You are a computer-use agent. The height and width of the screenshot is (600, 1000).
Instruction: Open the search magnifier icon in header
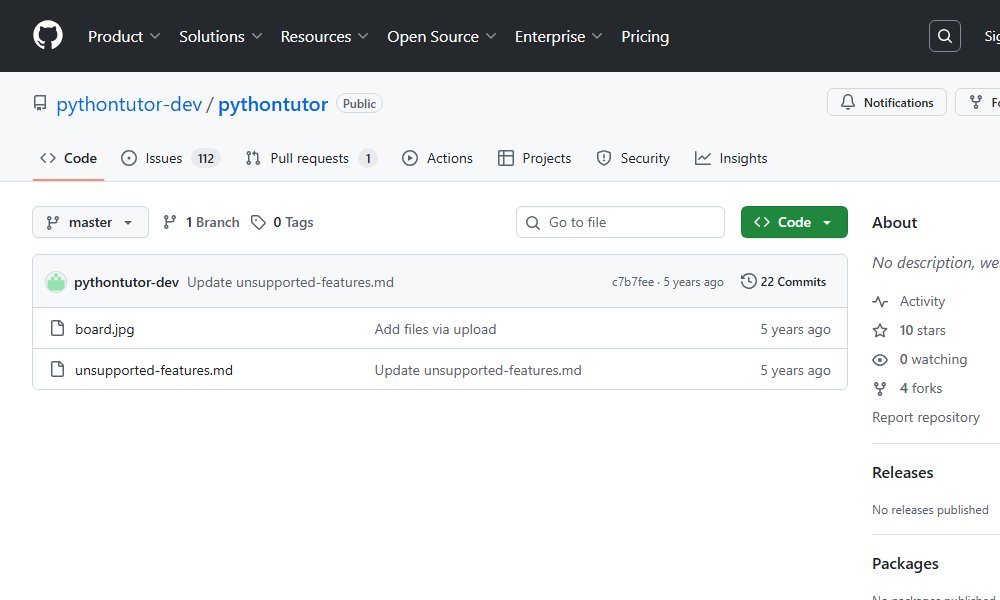point(945,36)
